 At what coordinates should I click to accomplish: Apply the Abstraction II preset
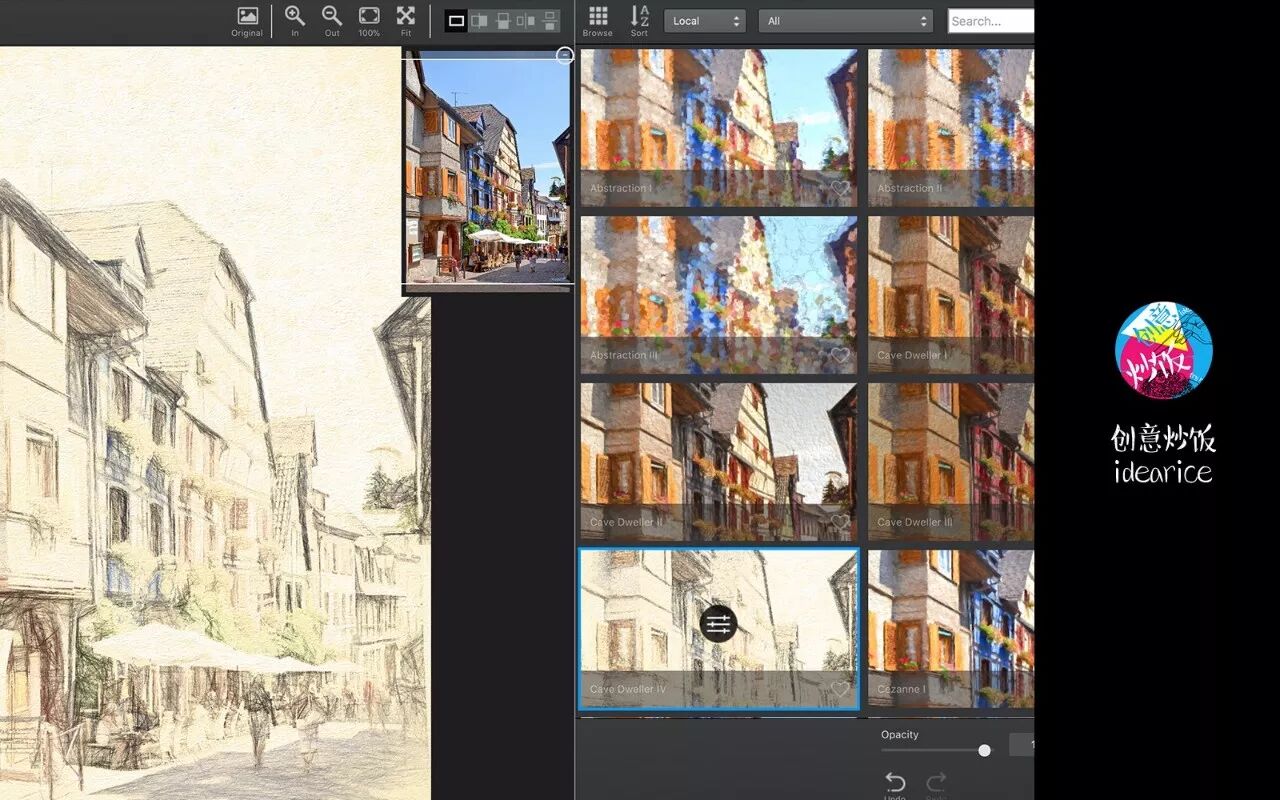tap(951, 127)
